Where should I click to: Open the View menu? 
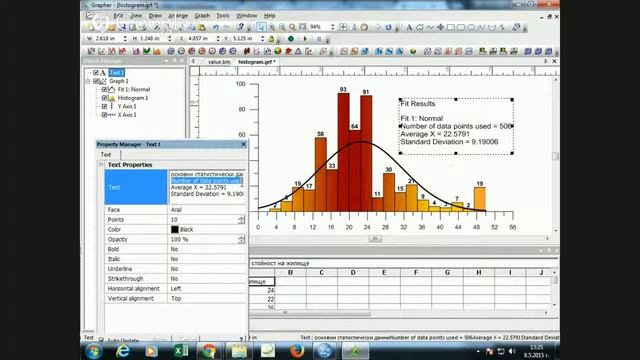(x=136, y=16)
